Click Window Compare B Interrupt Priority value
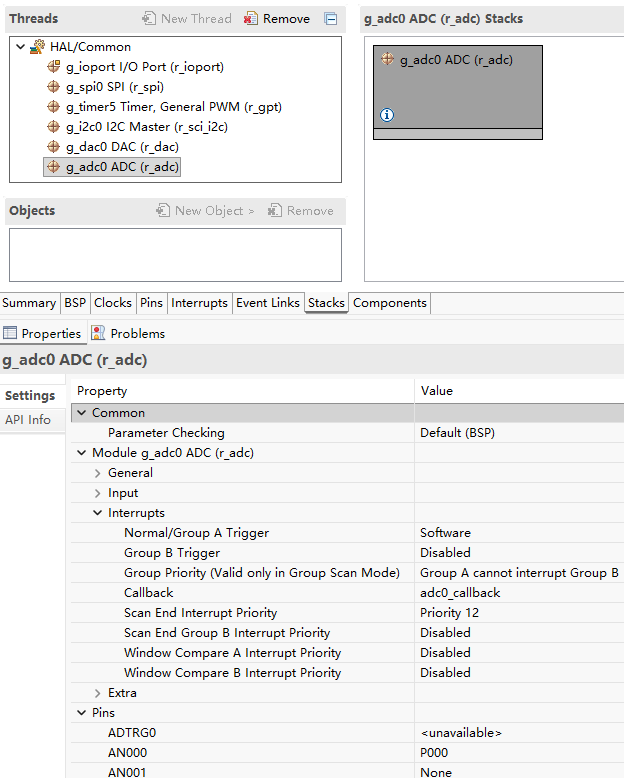The height and width of the screenshot is (778, 624). [x=519, y=673]
